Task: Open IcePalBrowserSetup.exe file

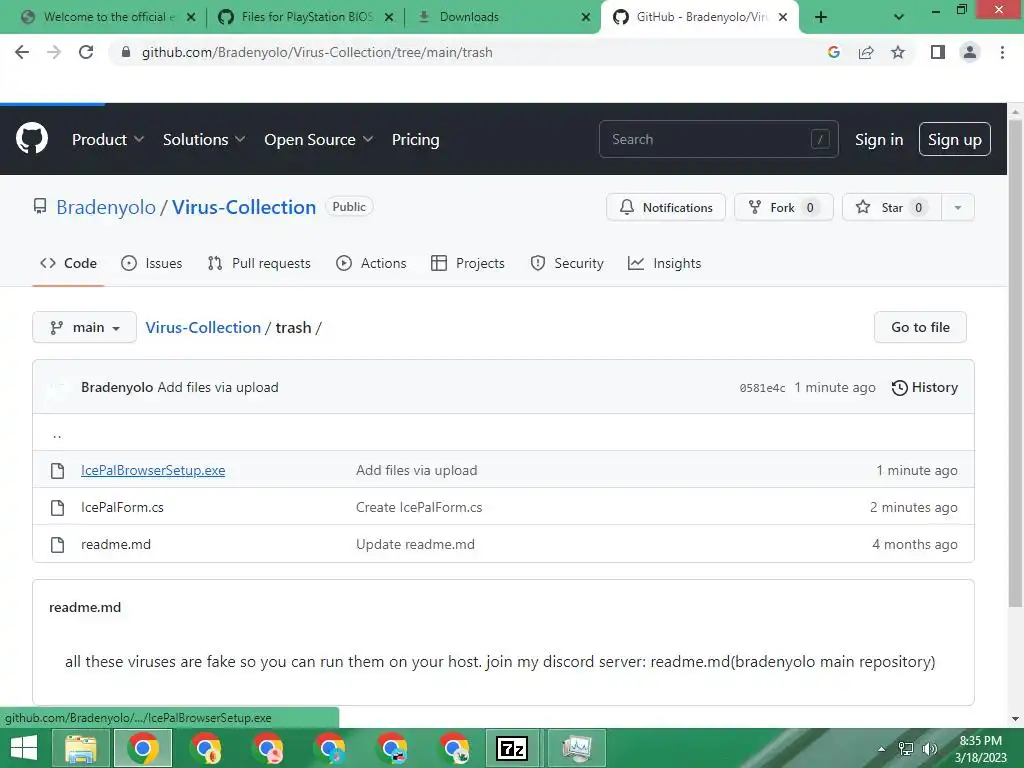Action: point(153,470)
